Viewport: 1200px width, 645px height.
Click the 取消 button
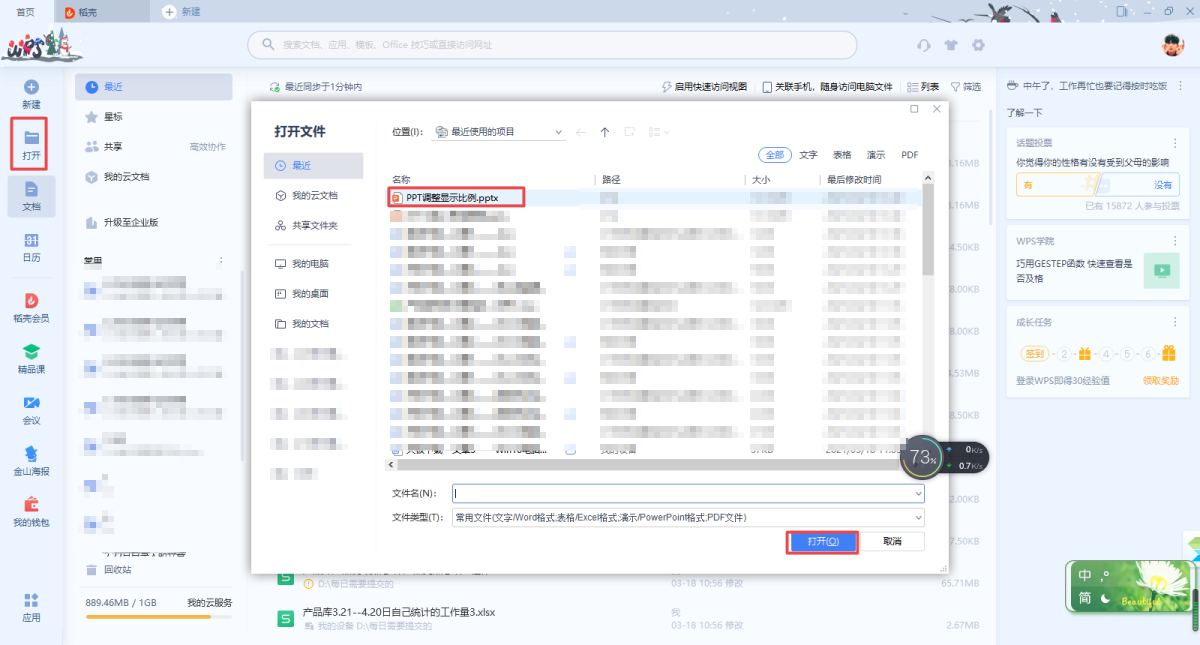[892, 541]
